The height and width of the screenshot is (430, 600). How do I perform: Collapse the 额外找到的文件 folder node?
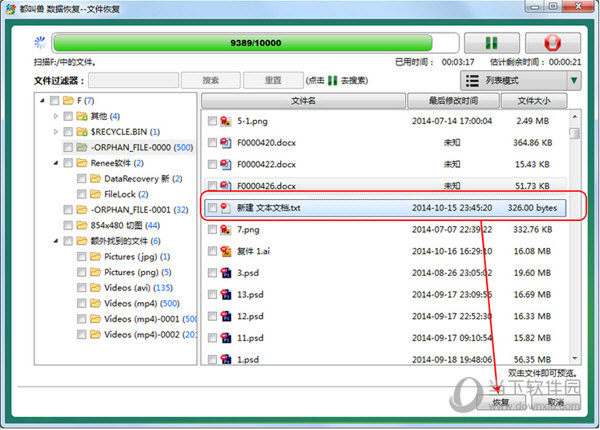(x=55, y=241)
